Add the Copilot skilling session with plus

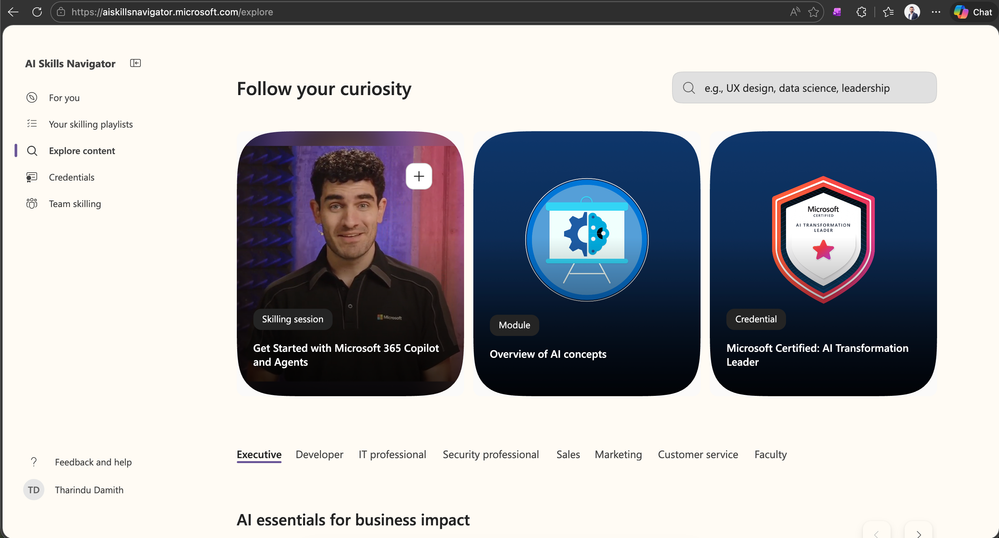(x=419, y=176)
